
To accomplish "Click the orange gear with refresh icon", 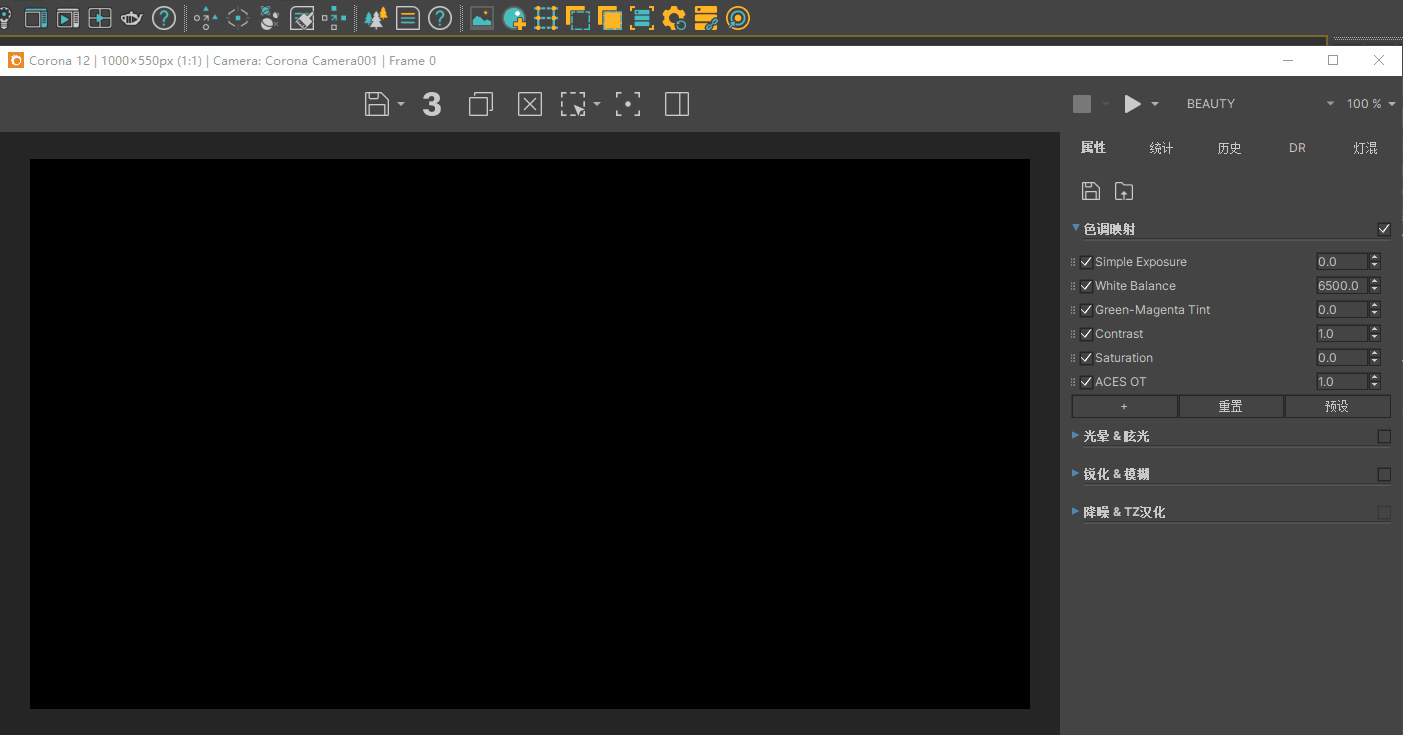I will [674, 18].
